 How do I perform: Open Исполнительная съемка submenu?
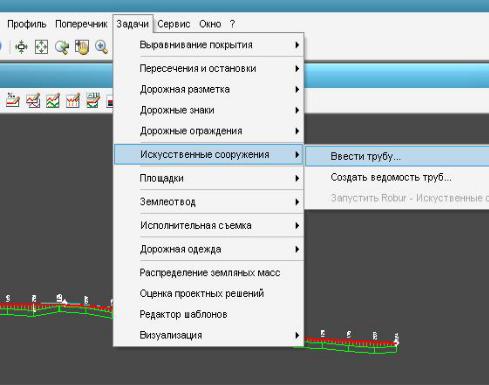tap(208, 226)
